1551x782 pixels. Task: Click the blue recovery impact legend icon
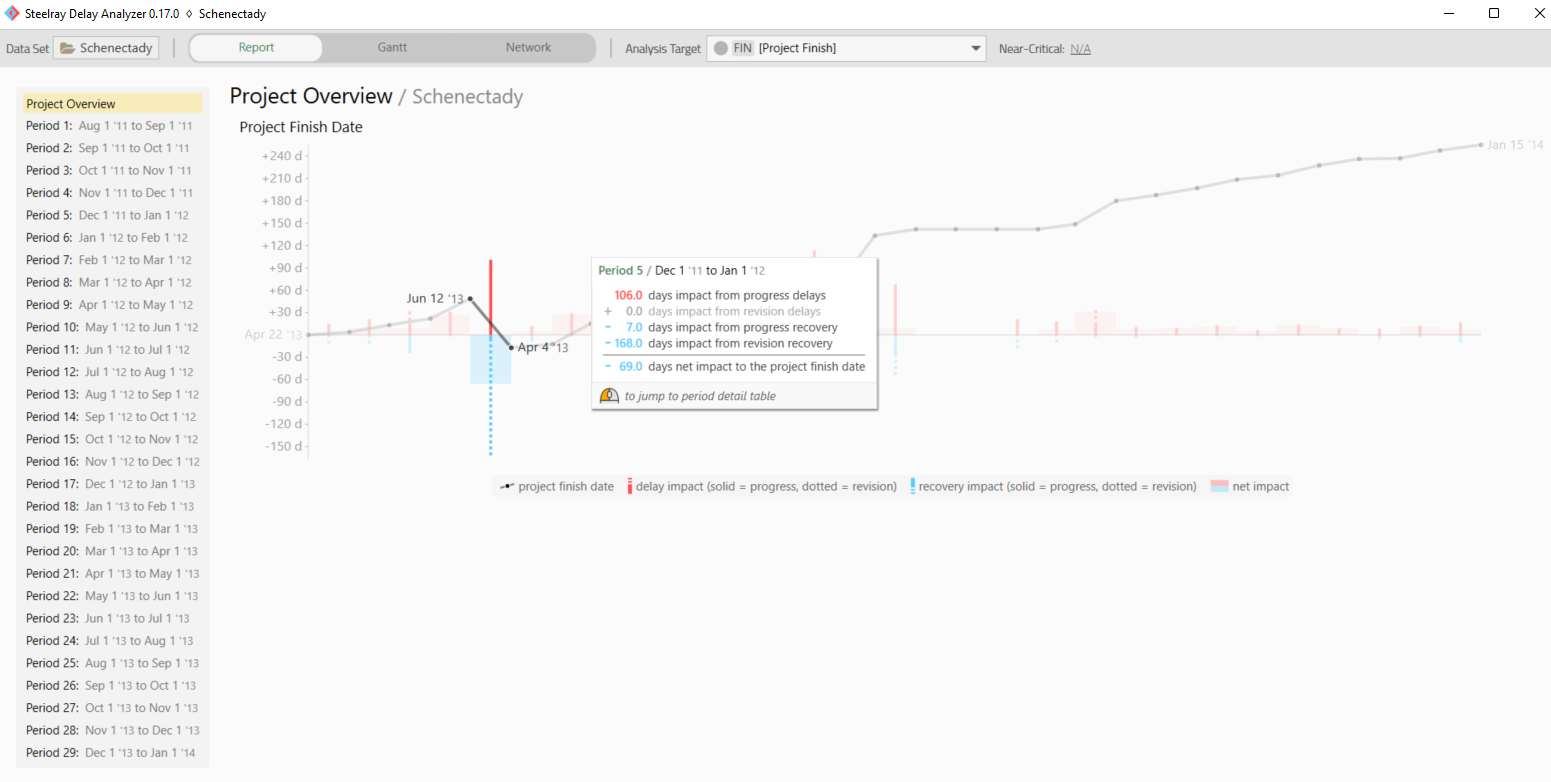(x=912, y=487)
